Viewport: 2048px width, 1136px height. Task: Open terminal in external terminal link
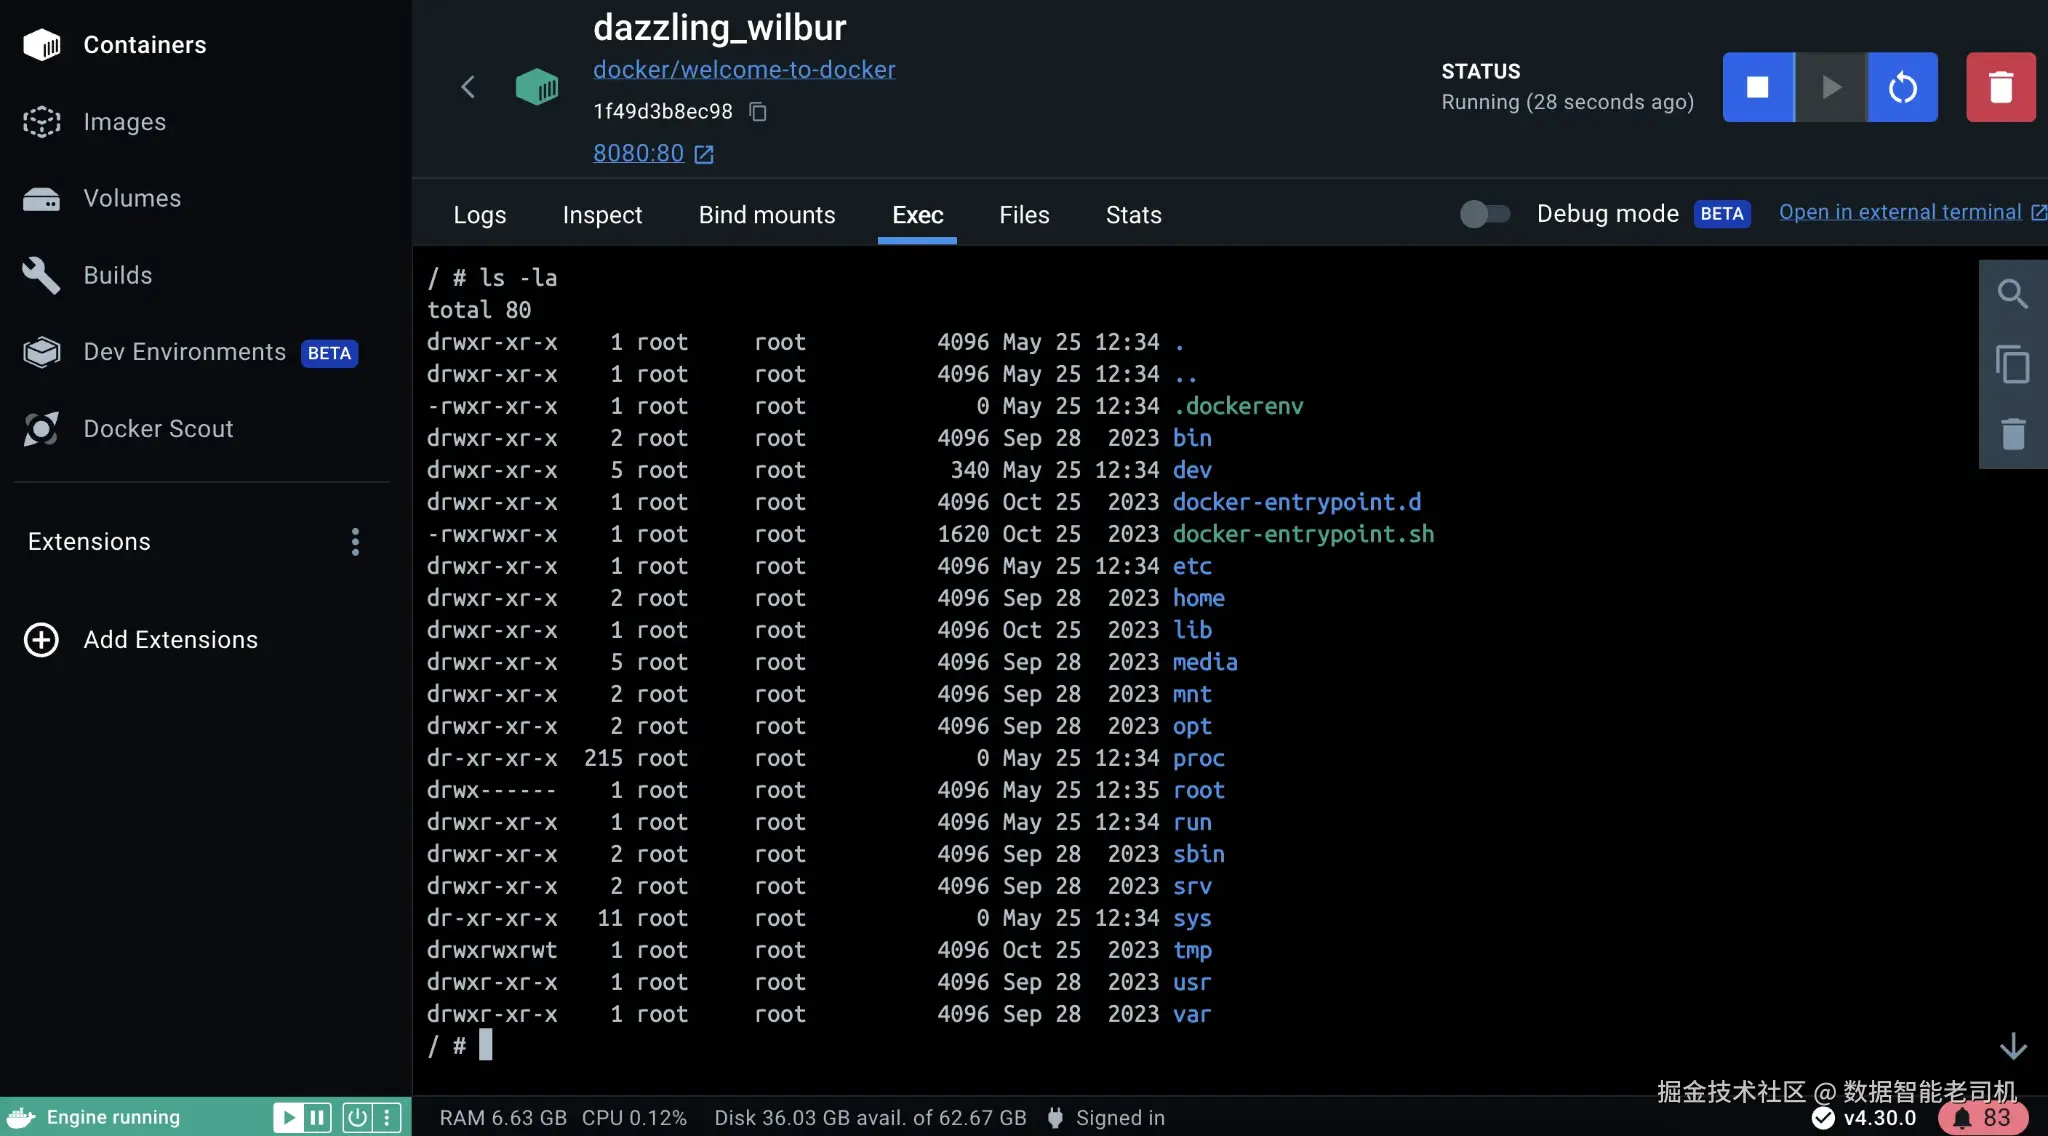(x=1912, y=212)
